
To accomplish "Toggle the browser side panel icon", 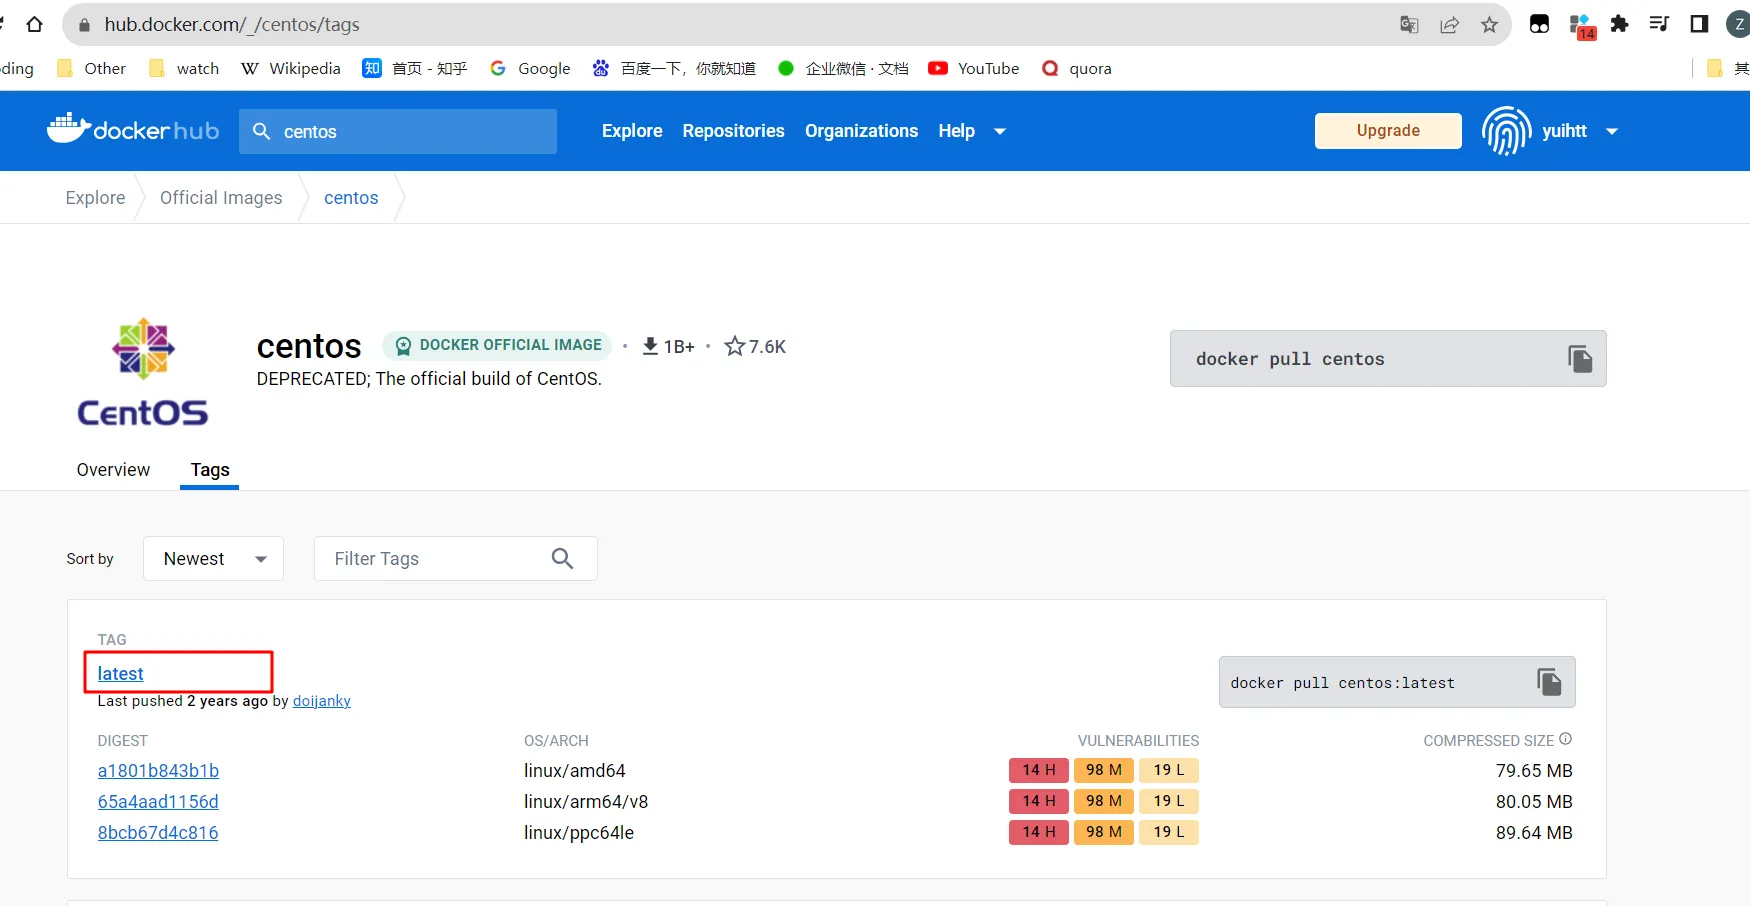I will (x=1699, y=24).
